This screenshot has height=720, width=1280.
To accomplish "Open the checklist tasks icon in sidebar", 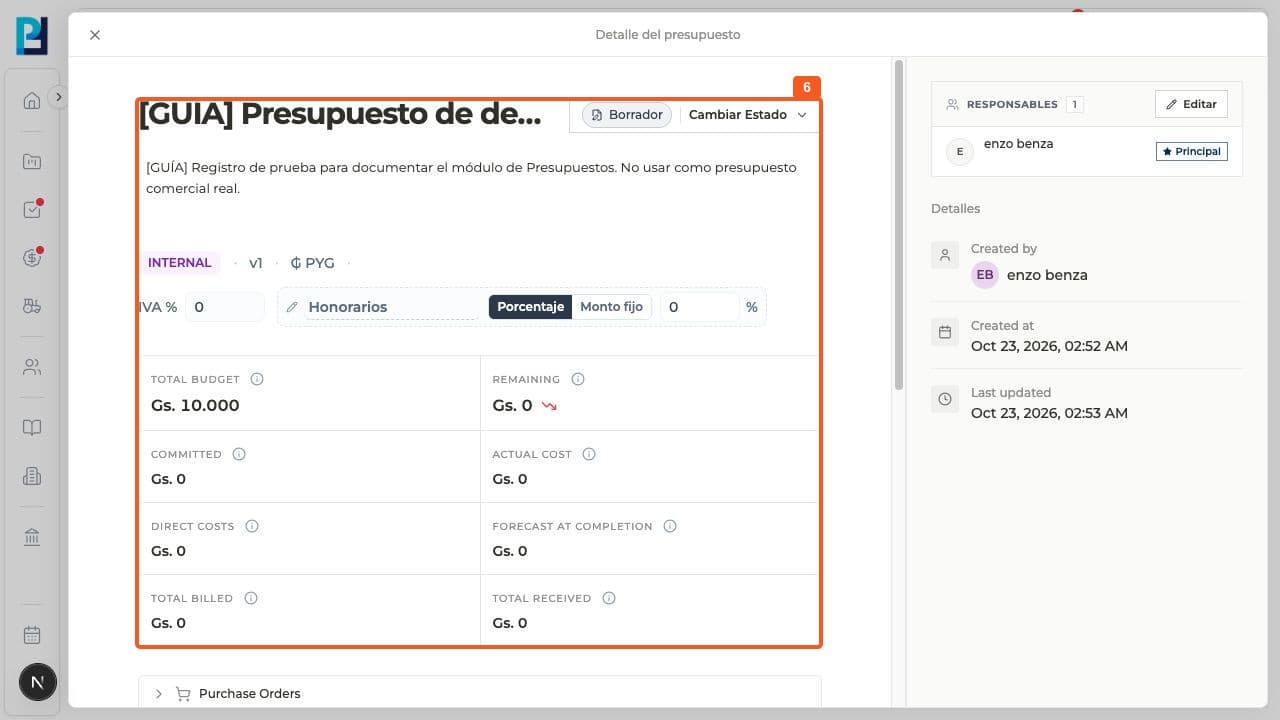I will tap(32, 210).
